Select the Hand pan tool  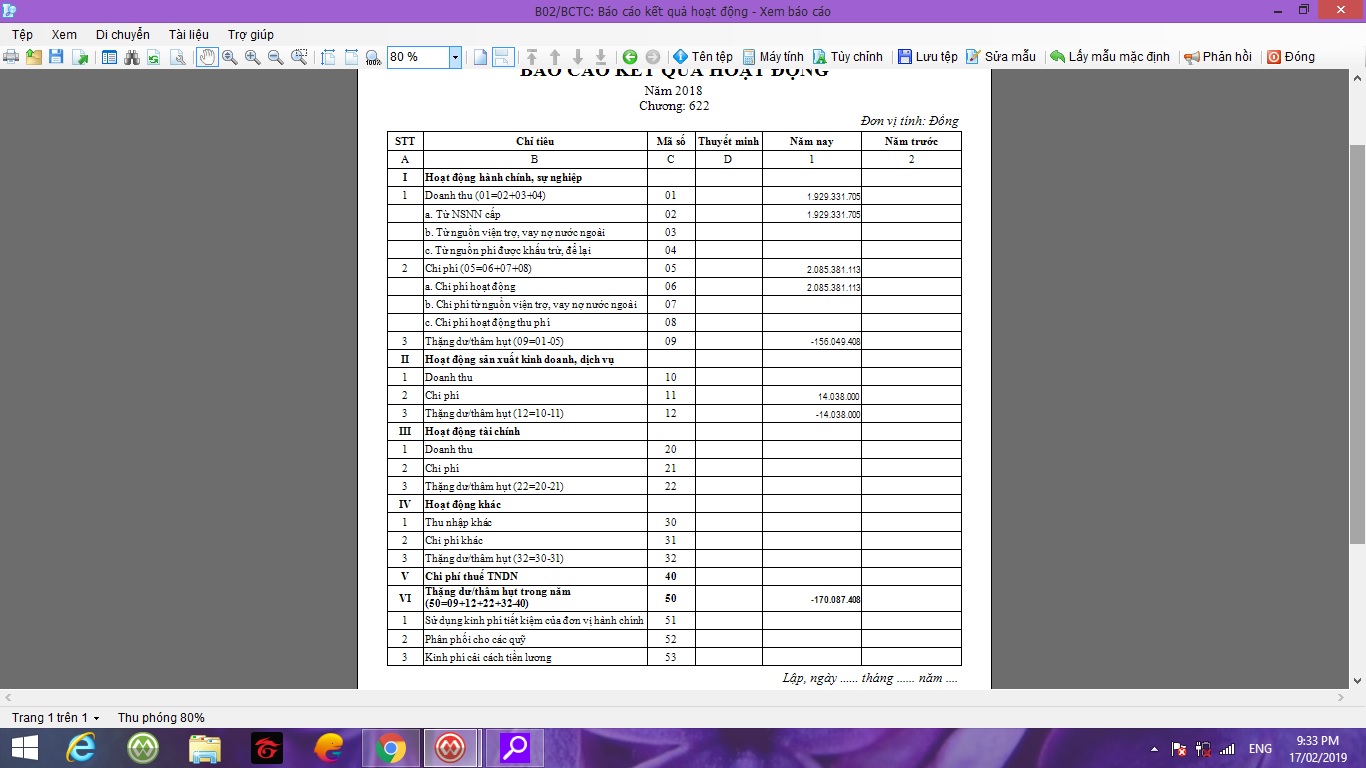(207, 57)
